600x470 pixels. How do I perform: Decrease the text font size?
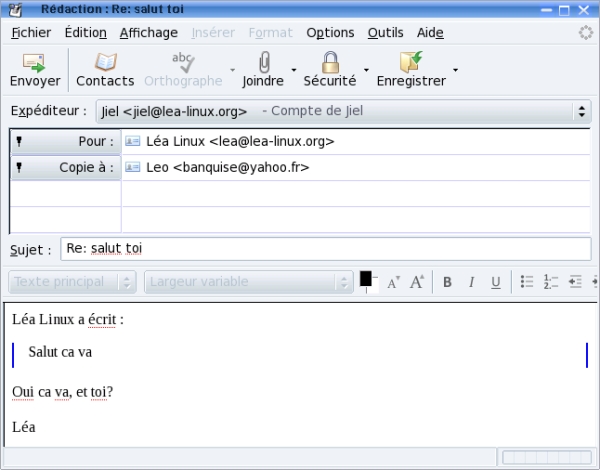tap(393, 282)
